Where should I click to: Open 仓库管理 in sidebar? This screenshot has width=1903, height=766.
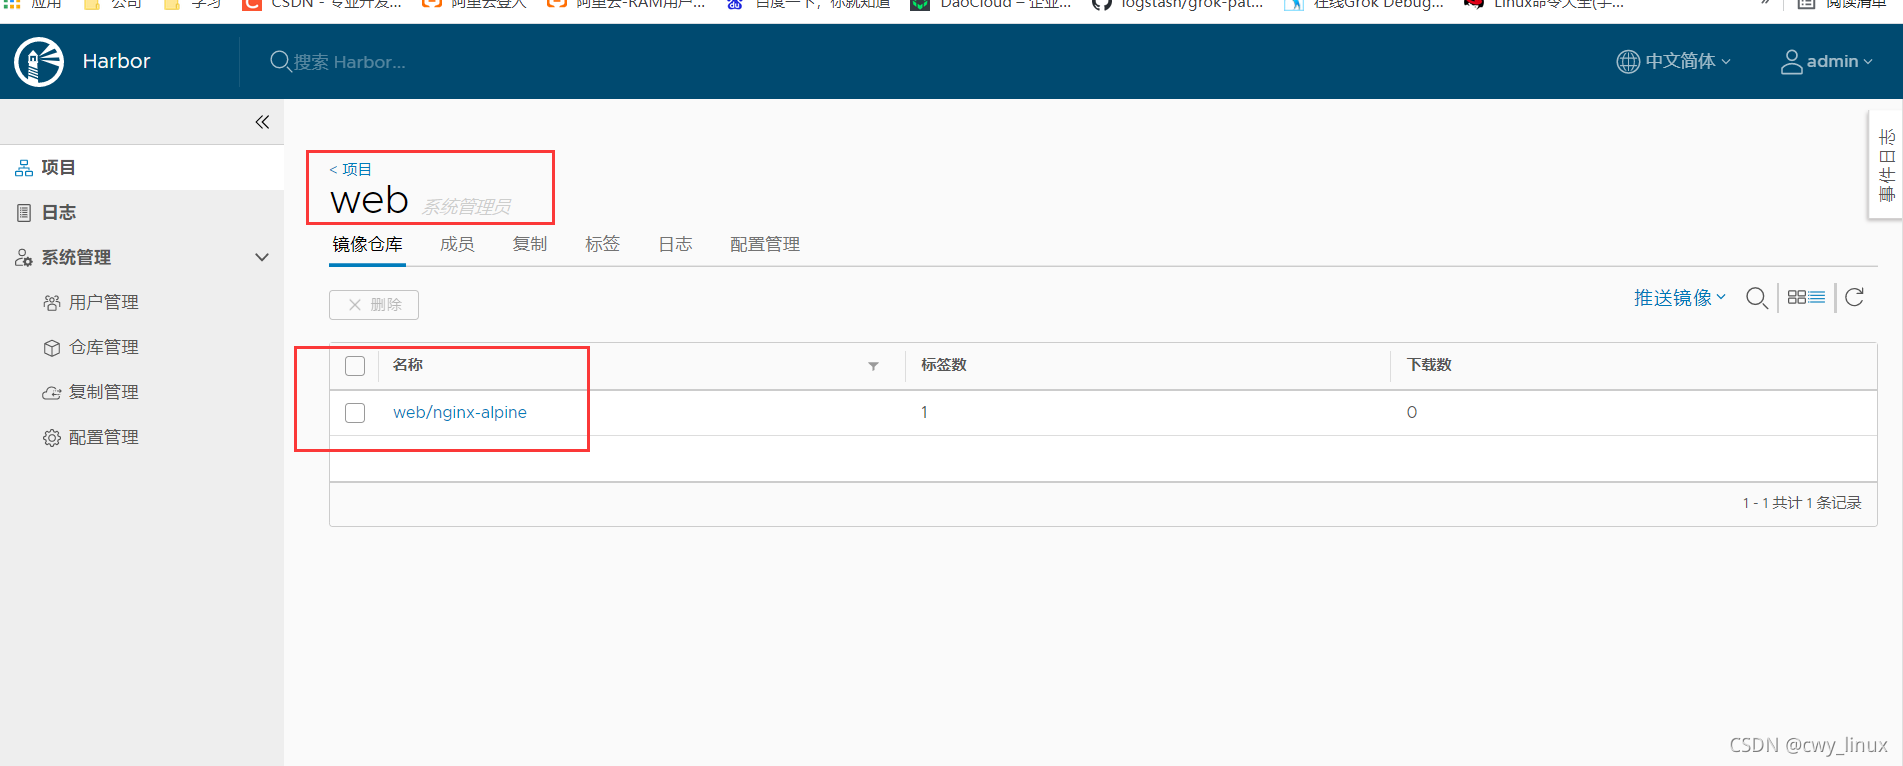pyautogui.click(x=104, y=348)
